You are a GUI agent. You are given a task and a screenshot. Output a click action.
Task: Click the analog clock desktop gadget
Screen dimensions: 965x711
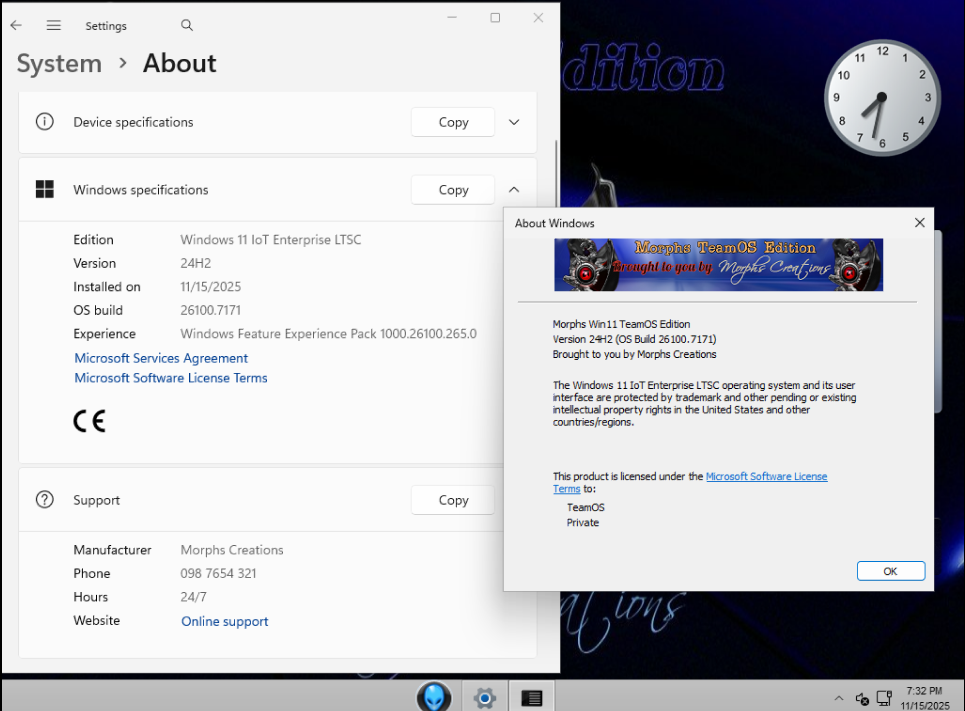pyautogui.click(x=882, y=98)
